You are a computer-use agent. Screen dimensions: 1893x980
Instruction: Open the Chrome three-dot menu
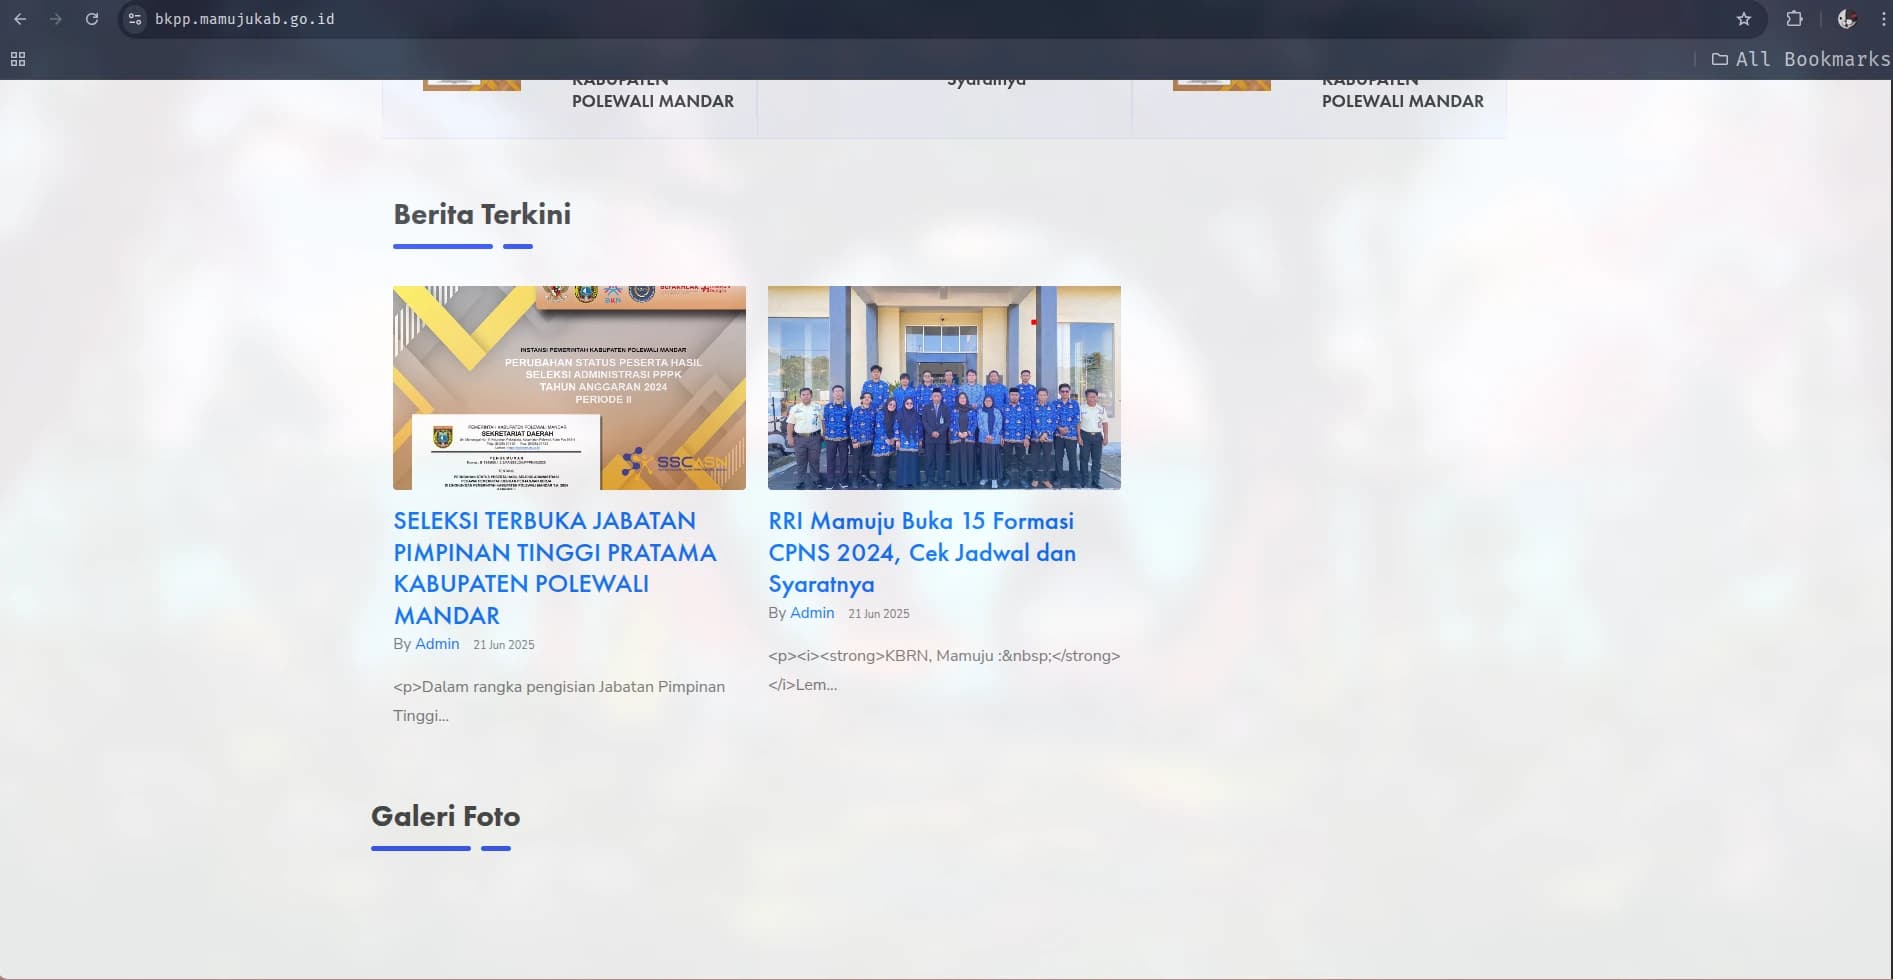point(1883,18)
